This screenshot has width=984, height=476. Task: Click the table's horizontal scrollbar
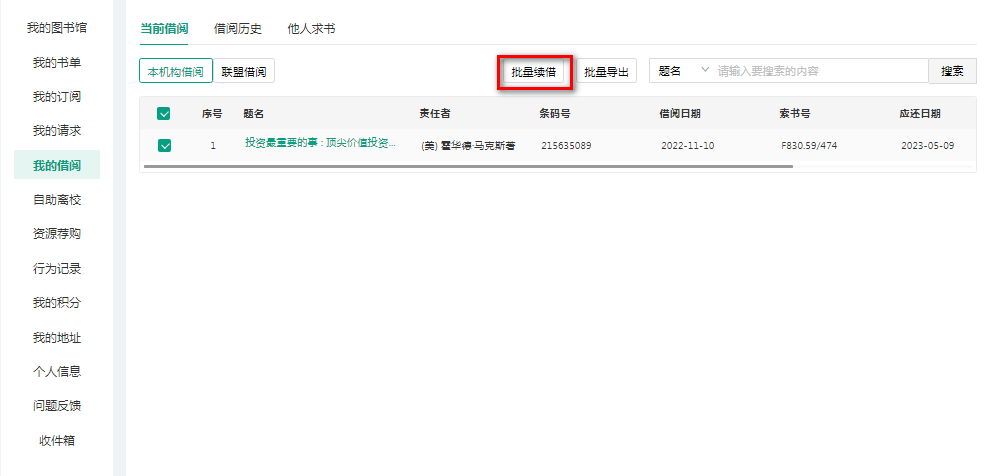tap(468, 167)
